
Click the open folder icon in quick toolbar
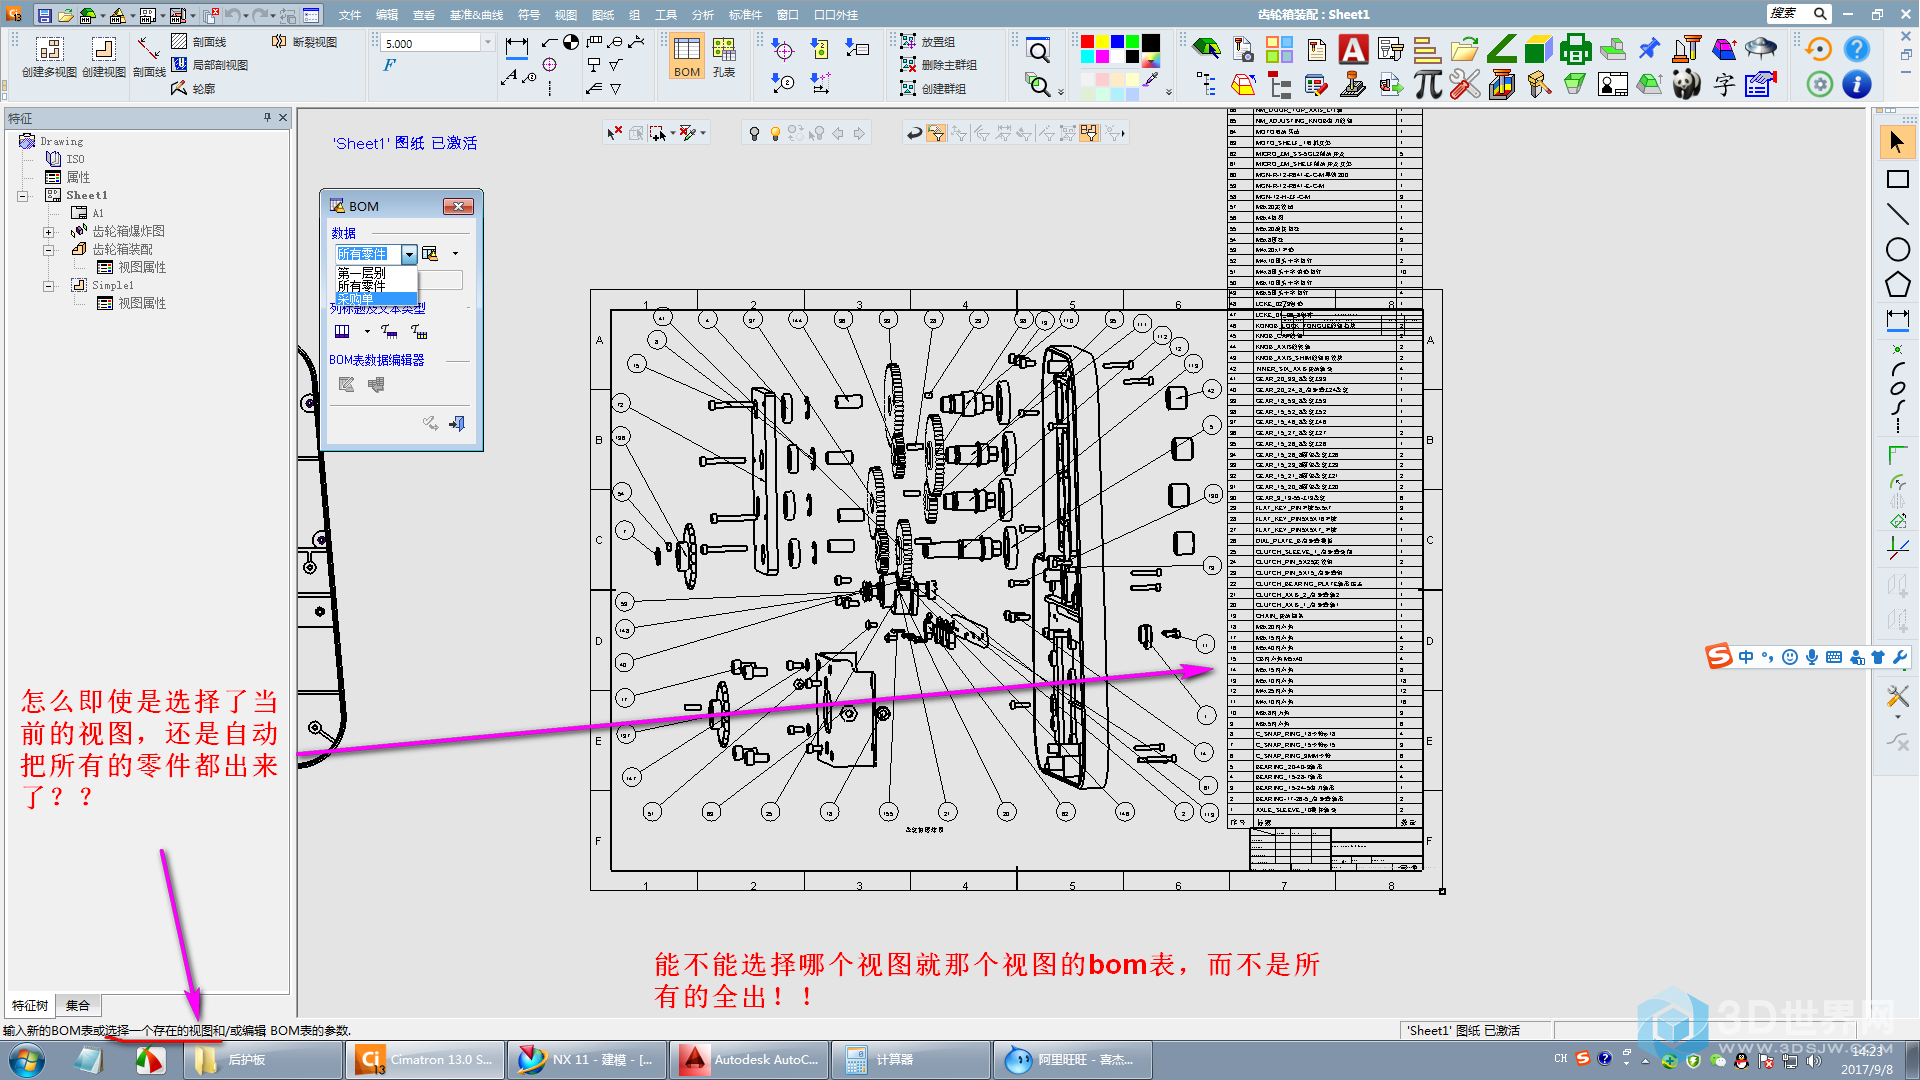[66, 15]
